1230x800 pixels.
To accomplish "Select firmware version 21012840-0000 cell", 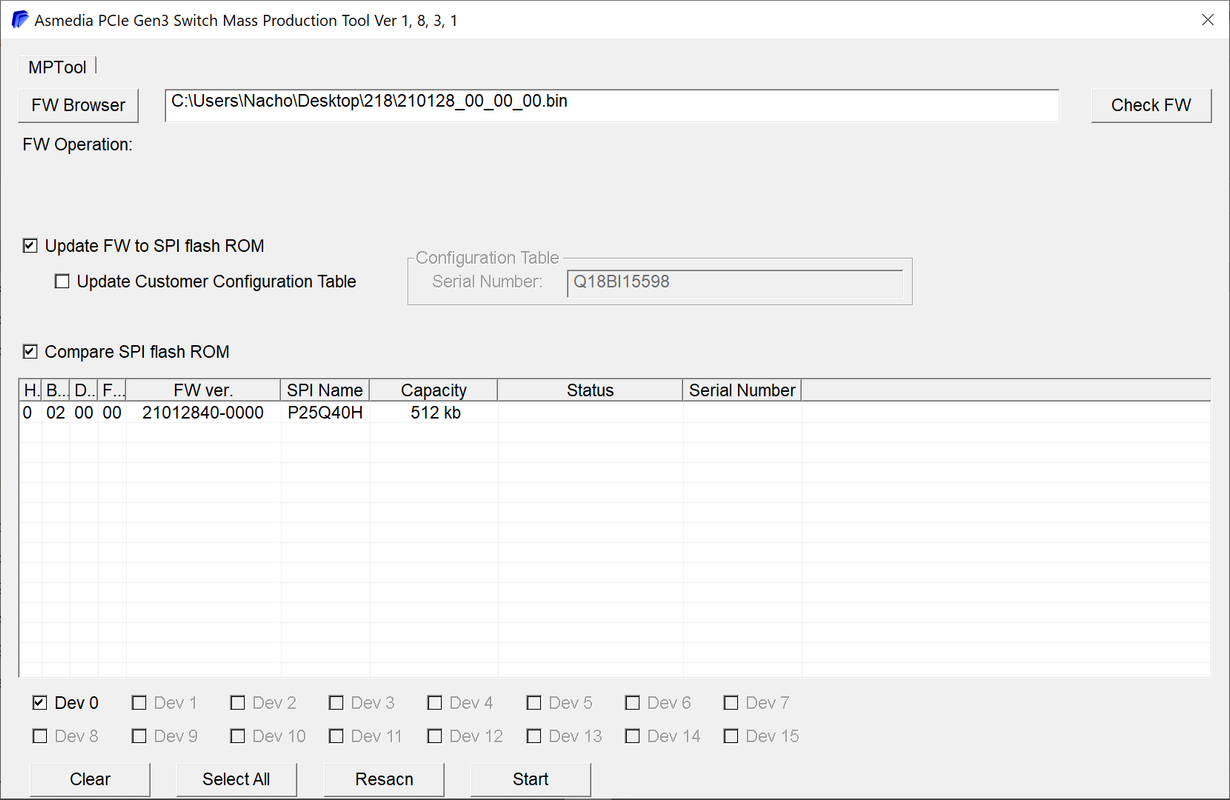I will click(x=203, y=412).
